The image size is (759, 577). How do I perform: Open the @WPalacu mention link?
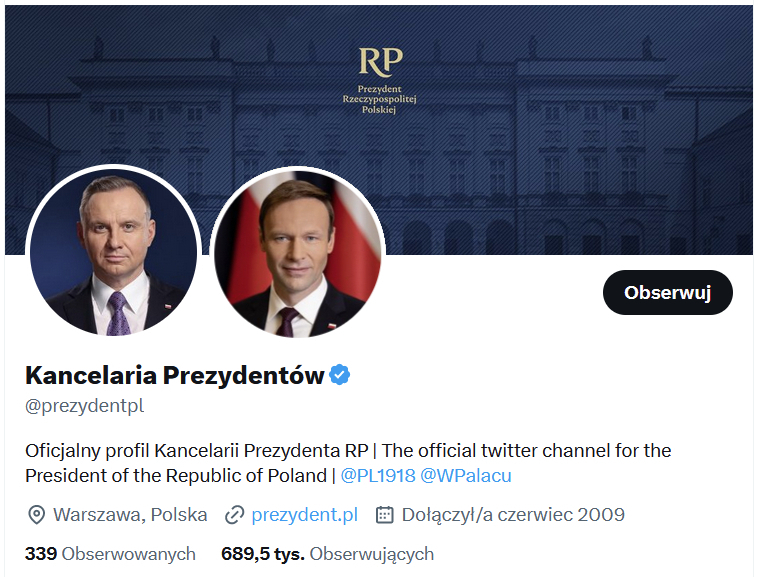click(466, 476)
